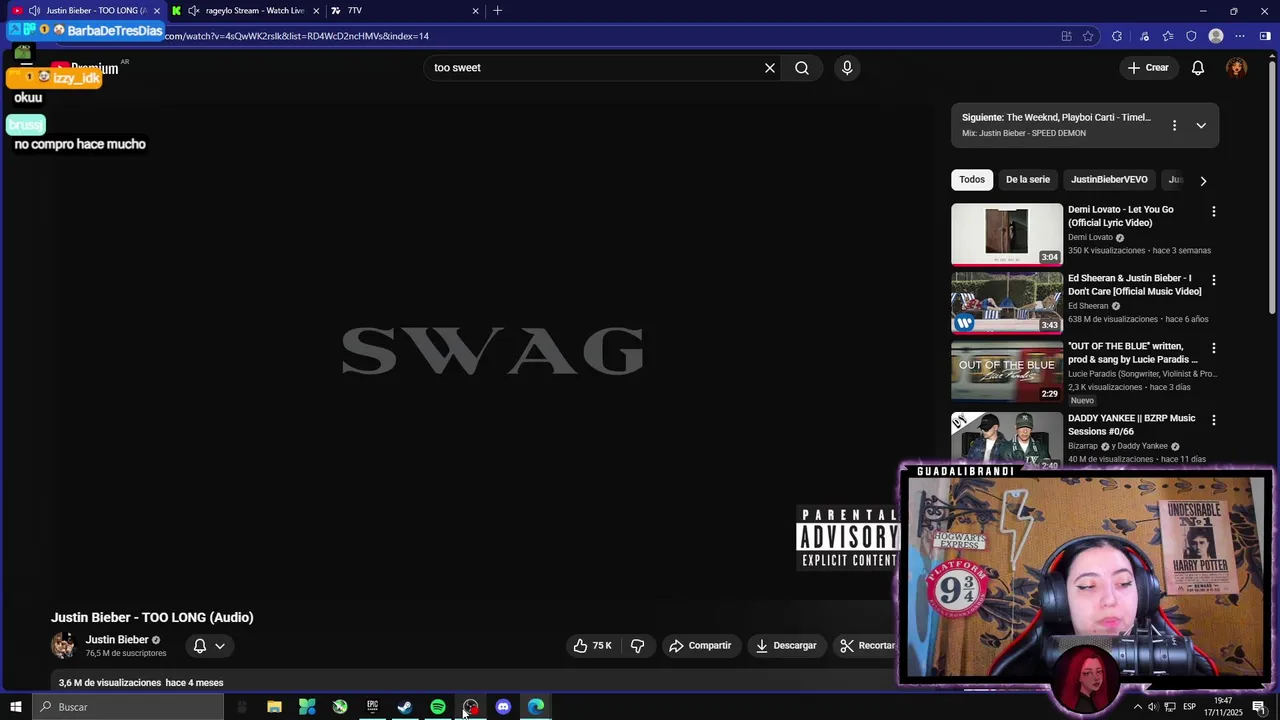The image size is (1280, 720).
Task: Open Ed Sheeran I Don't Care thumbnail
Action: tap(1006, 302)
